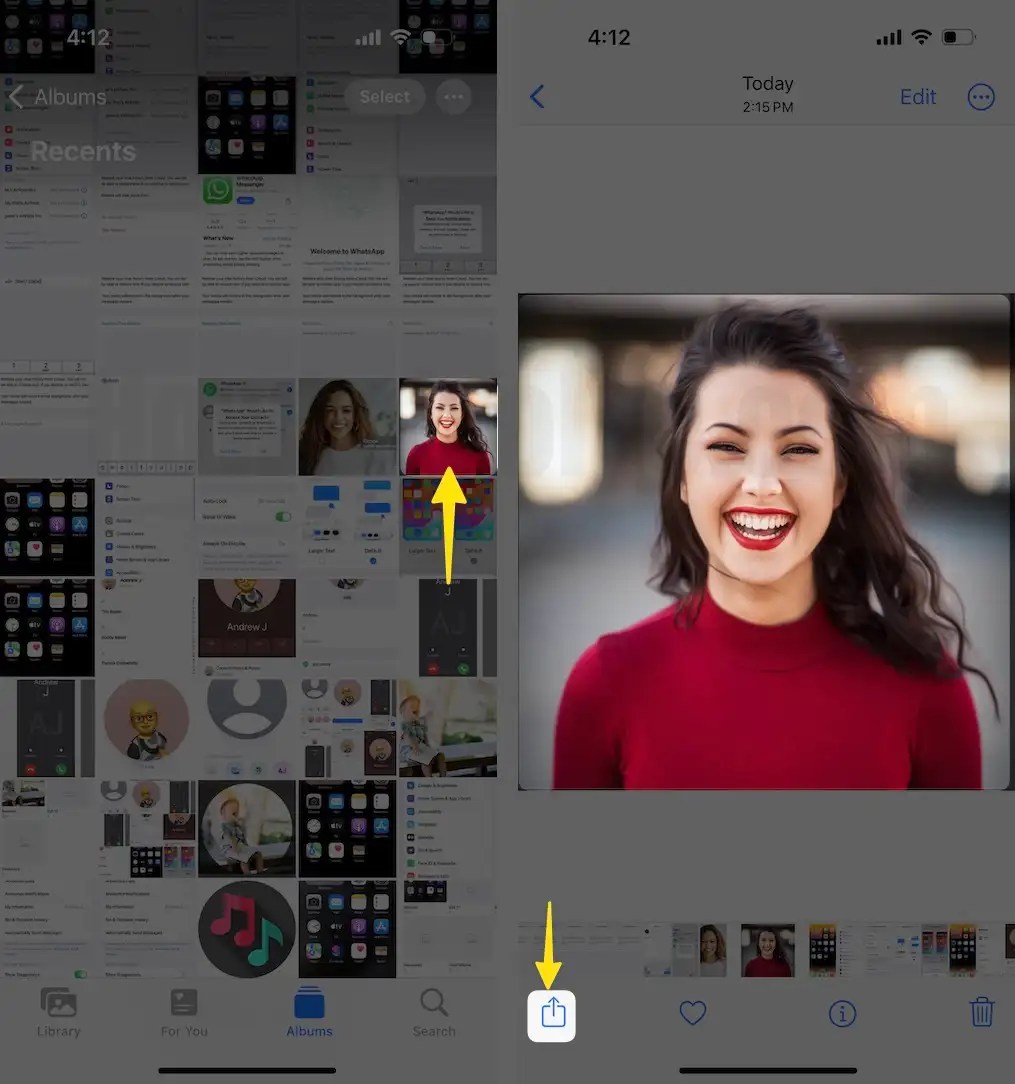Open the smiling woman photo thumbnail
This screenshot has height=1084, width=1015.
(447, 425)
